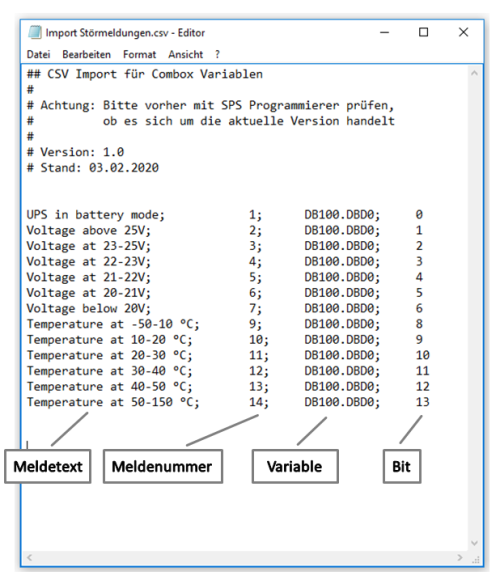Click the horizontal scrollbar left arrow
The width and height of the screenshot is (500, 580).
coord(30,557)
